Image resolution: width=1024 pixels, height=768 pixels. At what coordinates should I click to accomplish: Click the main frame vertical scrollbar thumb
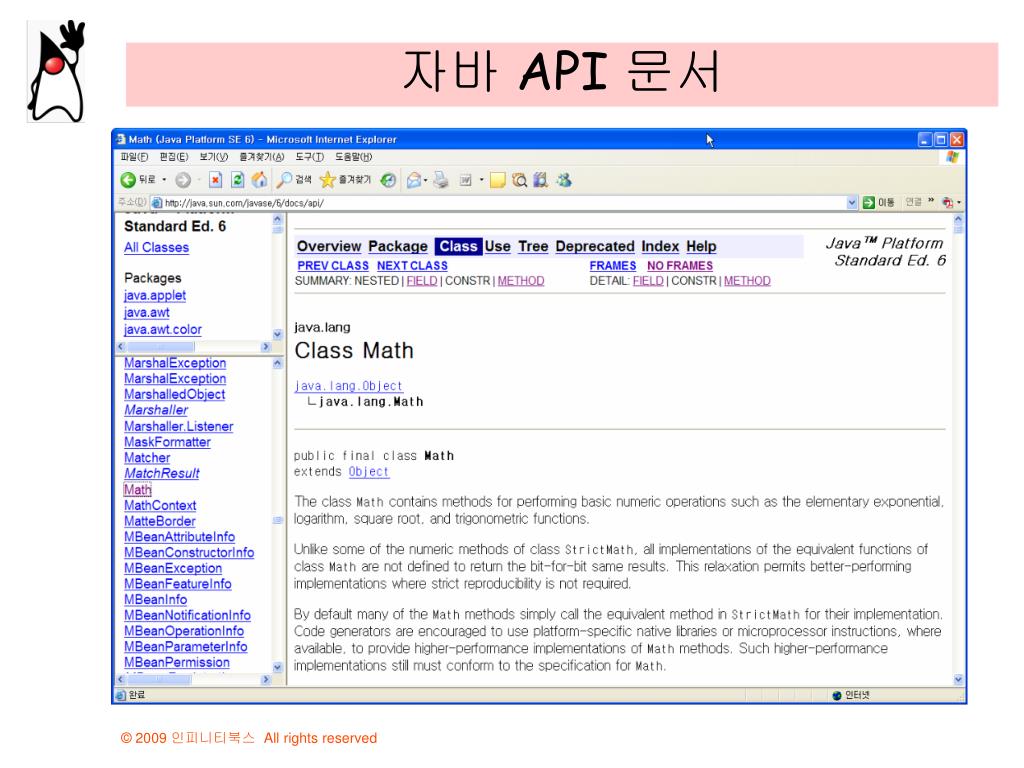click(958, 230)
